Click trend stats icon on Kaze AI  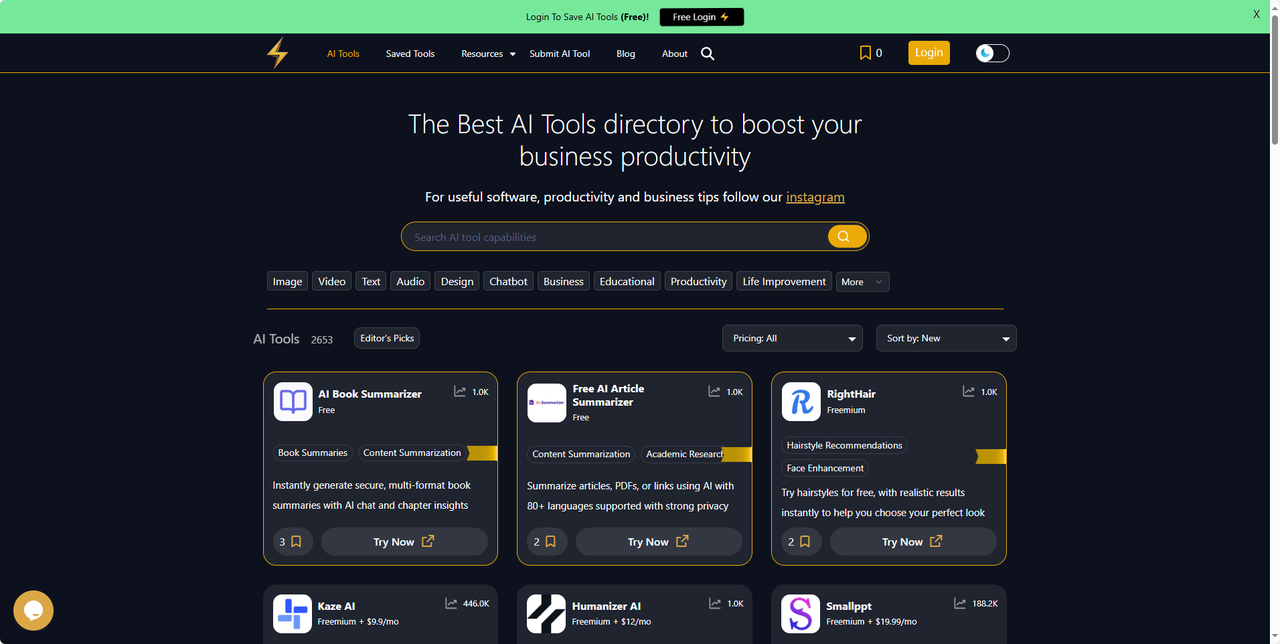[452, 604]
